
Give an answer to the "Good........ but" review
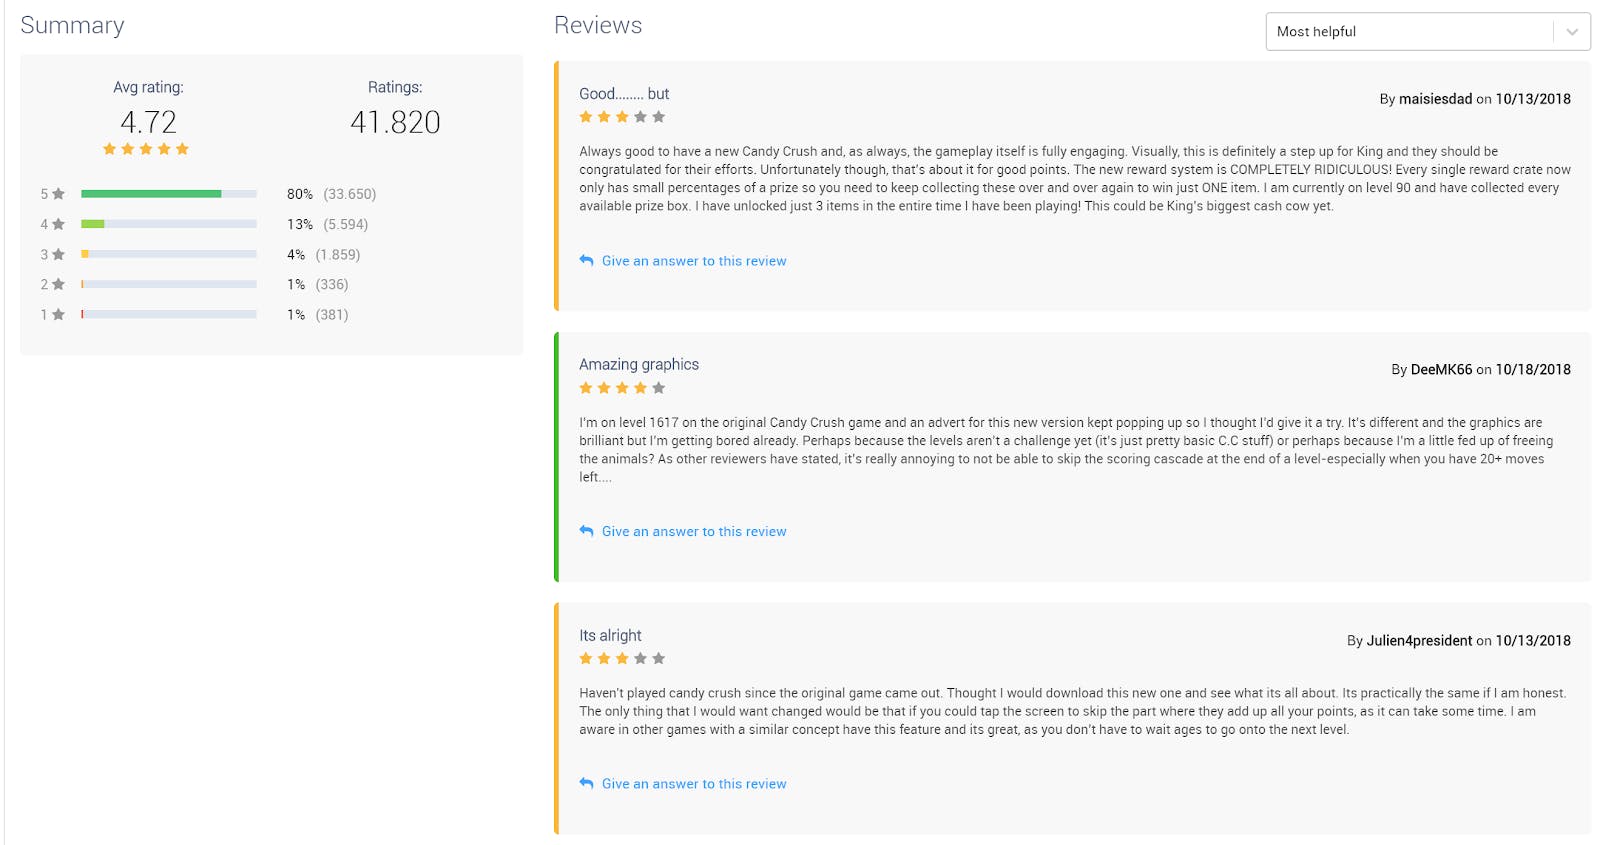coord(694,261)
